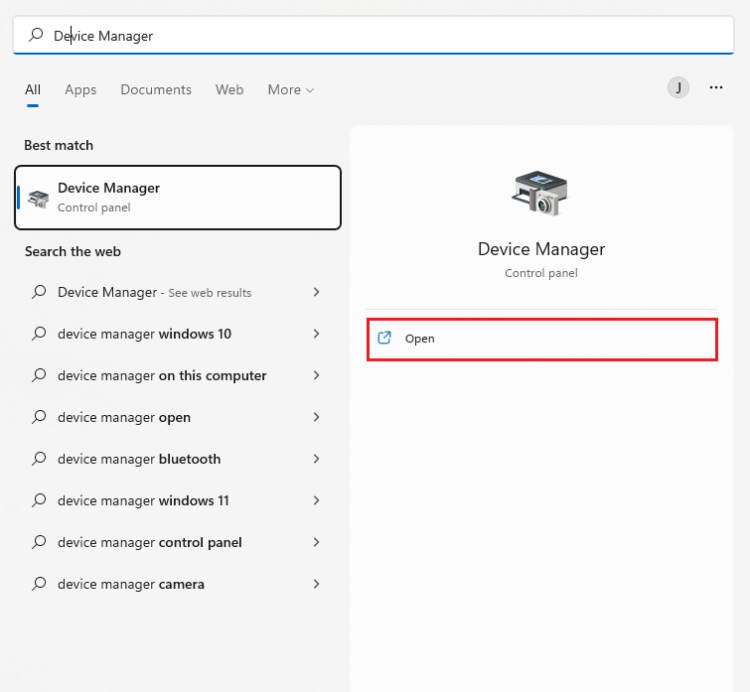This screenshot has width=750, height=692.
Task: Click the Device Manager icon in Best match
Action: (x=39, y=198)
